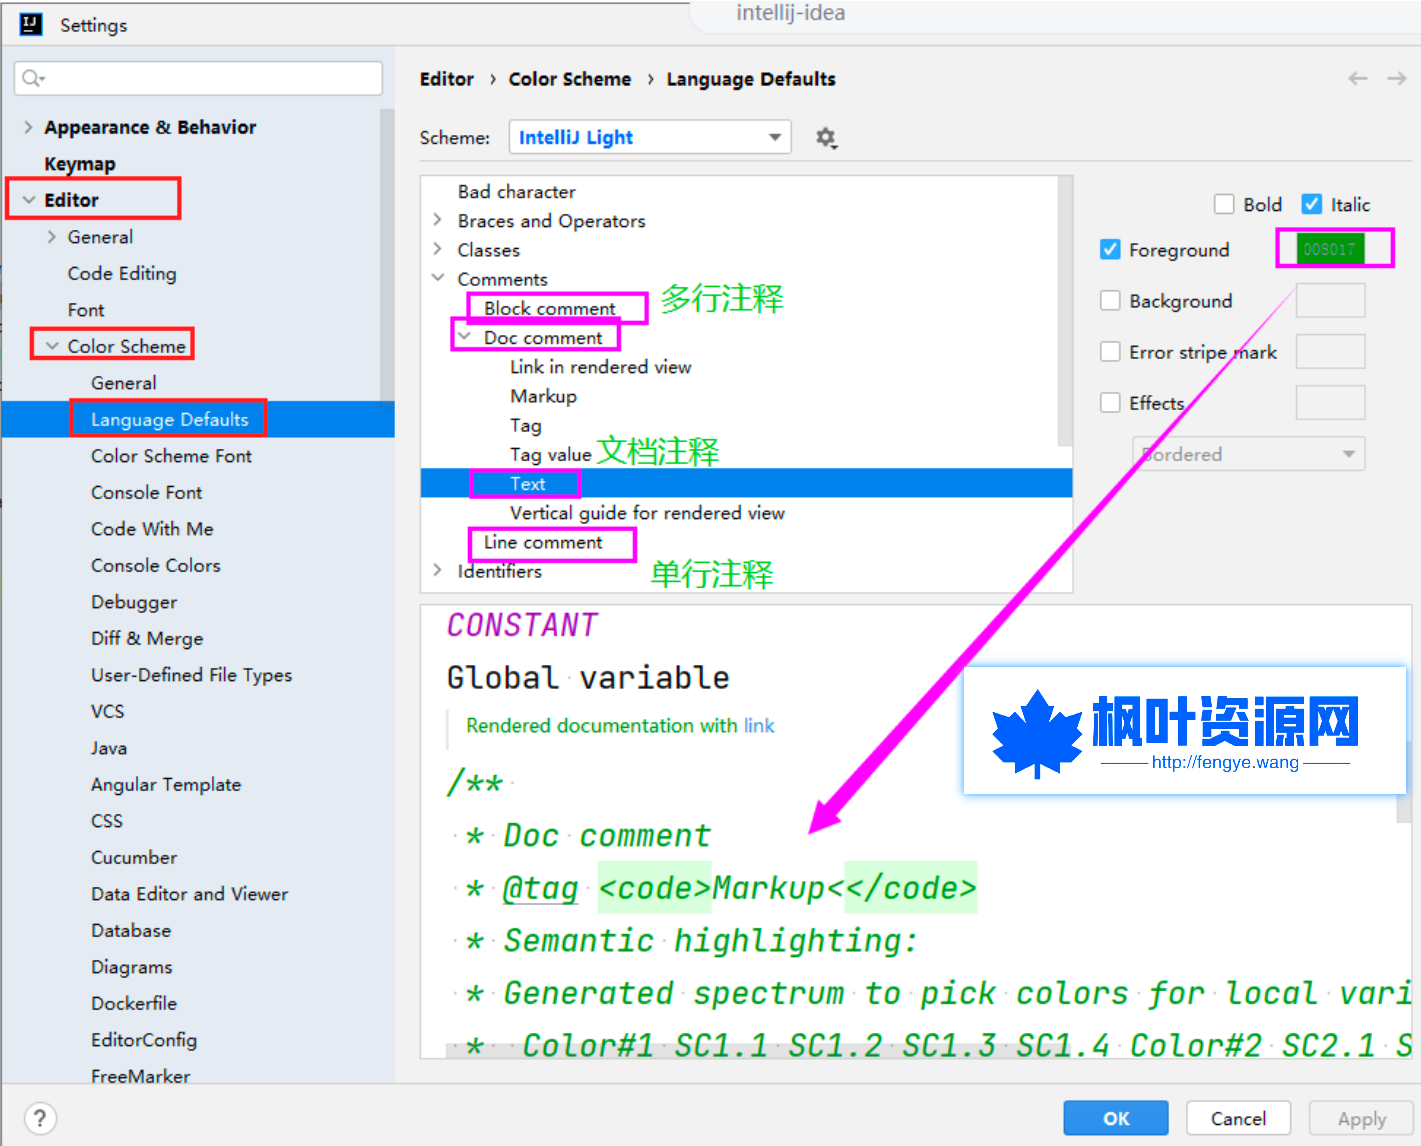Collapse the Comments node
The width and height of the screenshot is (1421, 1146).
(437, 278)
